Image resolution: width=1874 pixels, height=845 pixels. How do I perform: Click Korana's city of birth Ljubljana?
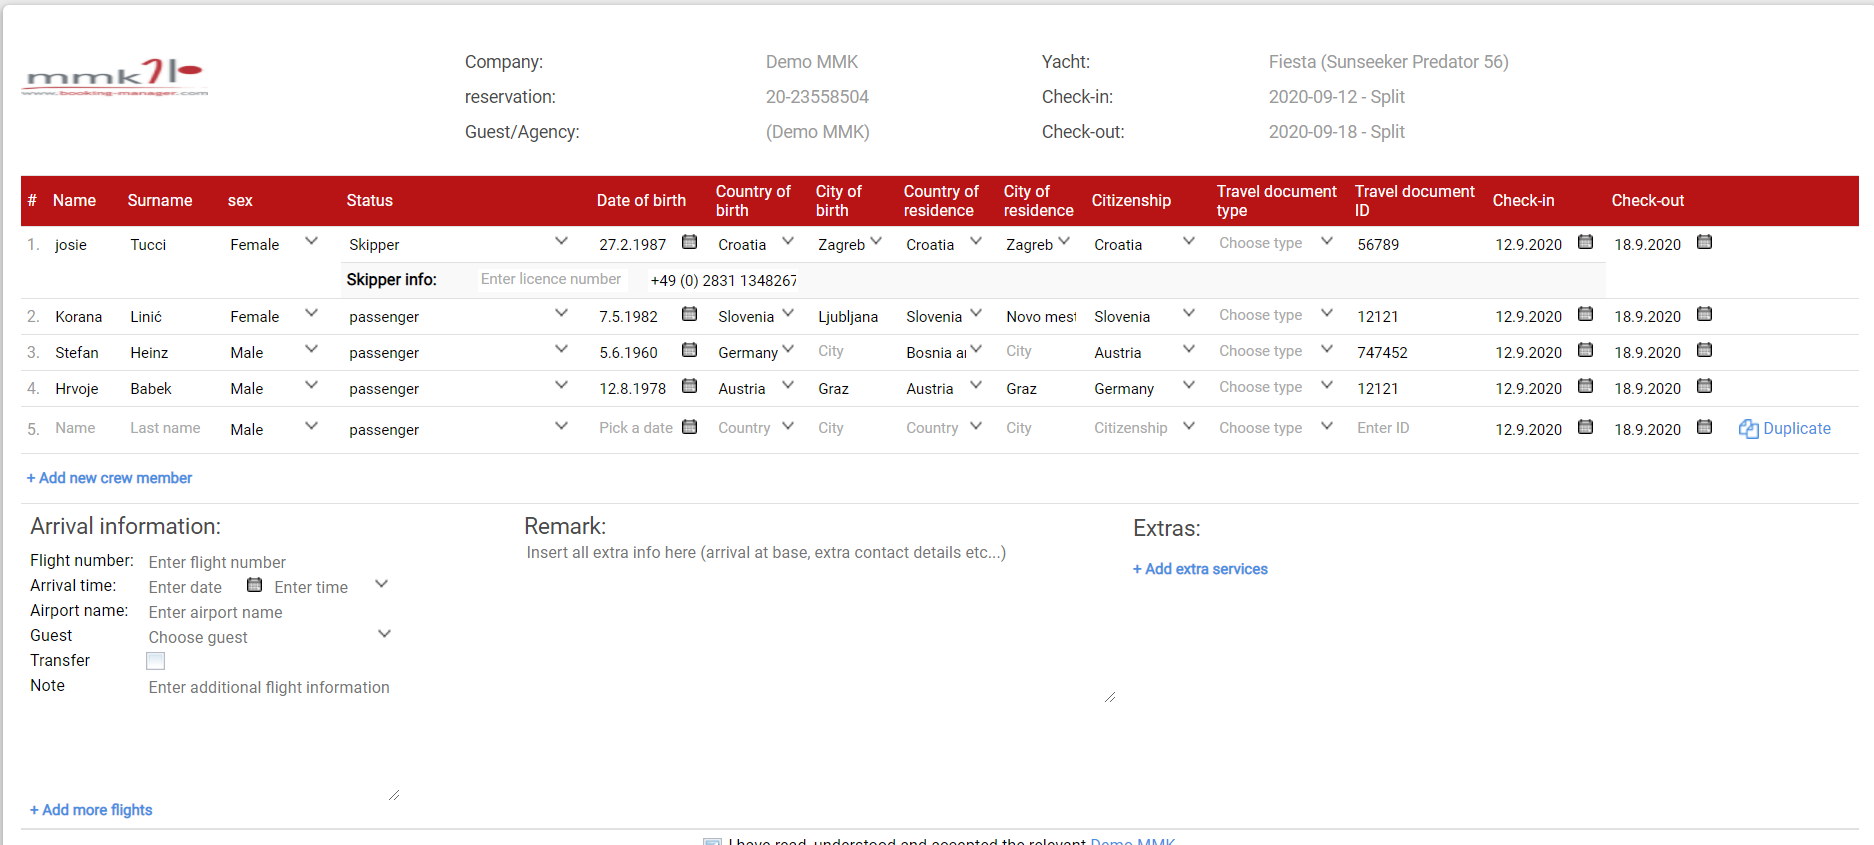(848, 317)
